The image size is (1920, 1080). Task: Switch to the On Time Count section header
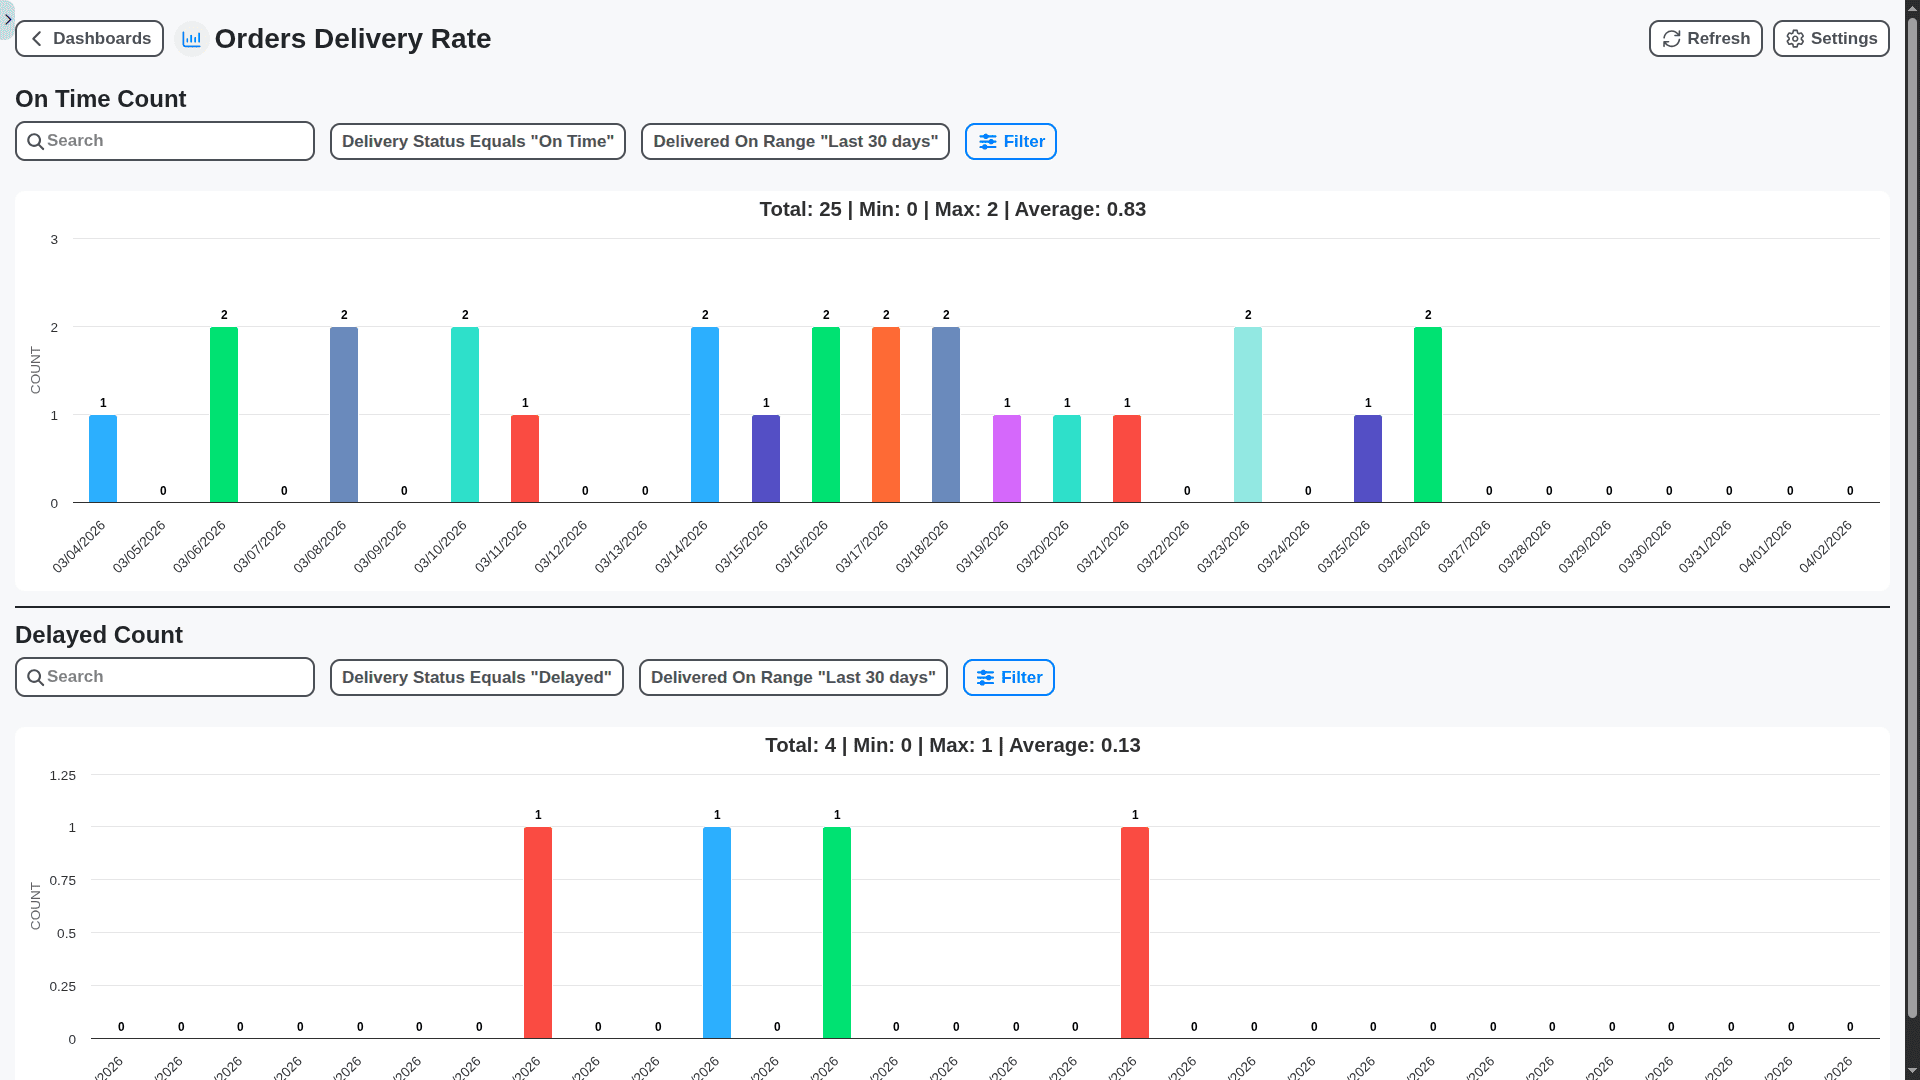click(x=100, y=99)
